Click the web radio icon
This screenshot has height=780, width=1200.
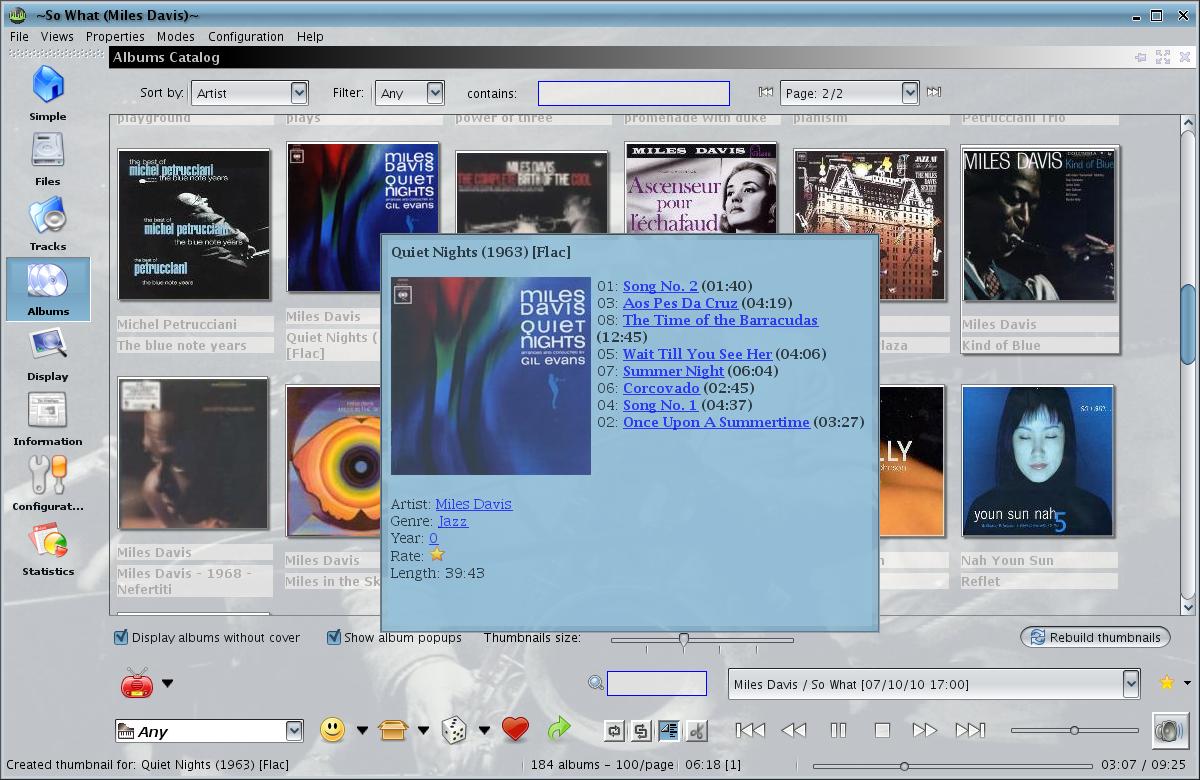point(136,683)
